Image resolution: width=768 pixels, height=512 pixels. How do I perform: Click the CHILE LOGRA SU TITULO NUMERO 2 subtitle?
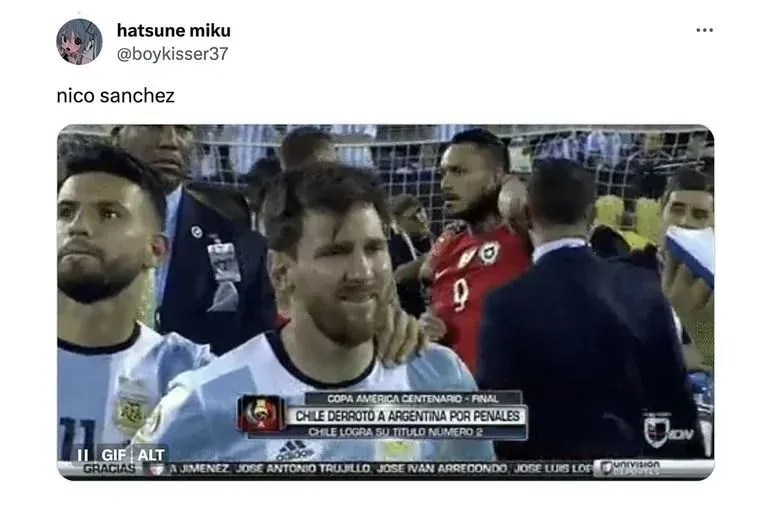(396, 432)
